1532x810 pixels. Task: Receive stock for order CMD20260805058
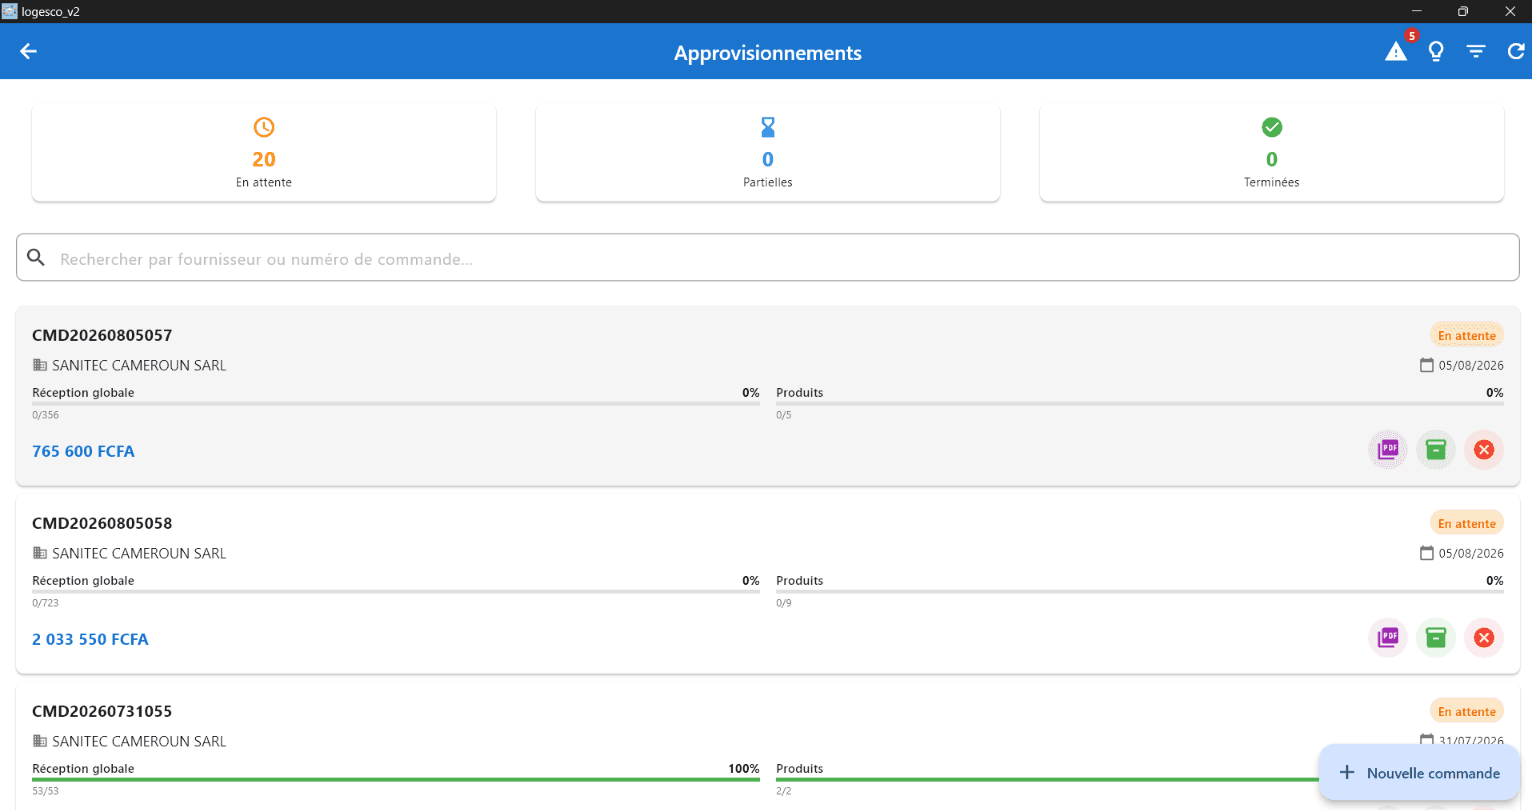coord(1436,638)
